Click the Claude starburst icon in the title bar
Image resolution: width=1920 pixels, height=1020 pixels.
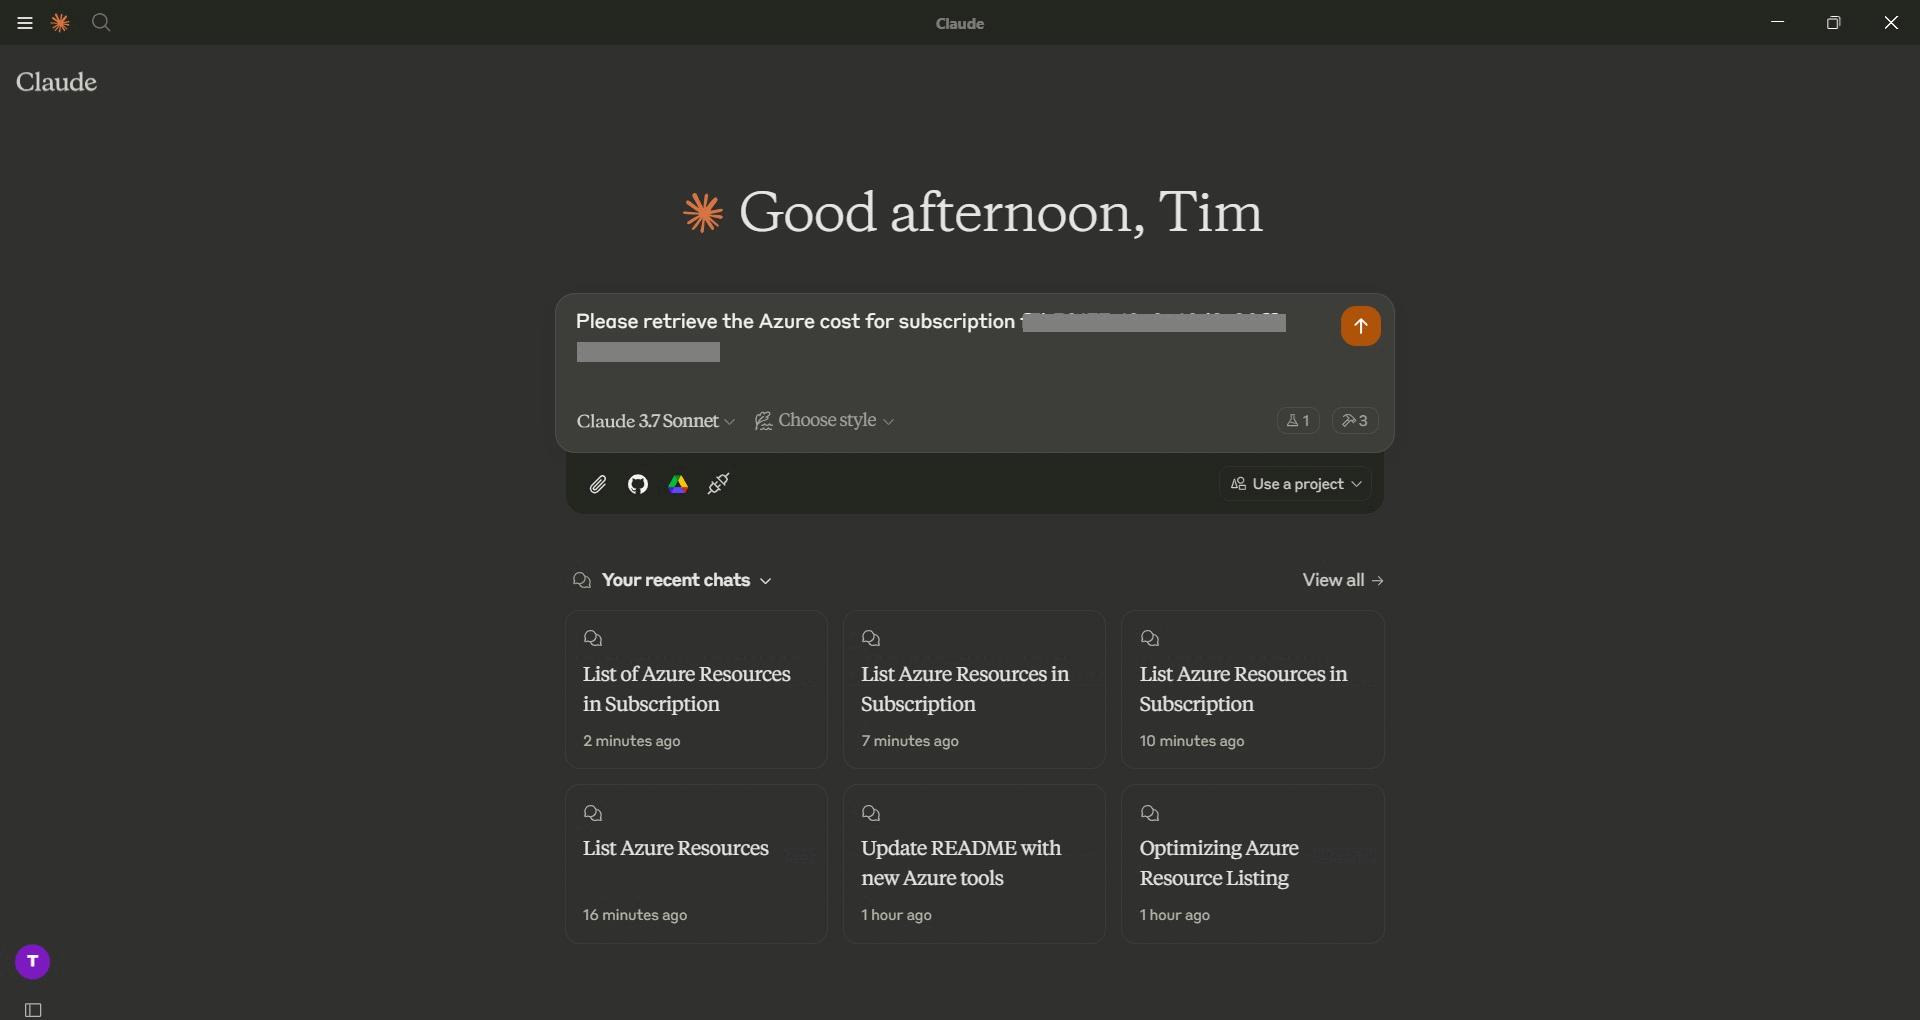coord(61,23)
